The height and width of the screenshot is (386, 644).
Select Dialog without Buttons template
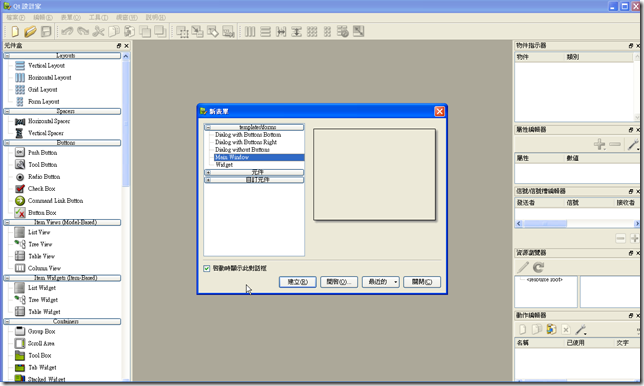point(242,150)
